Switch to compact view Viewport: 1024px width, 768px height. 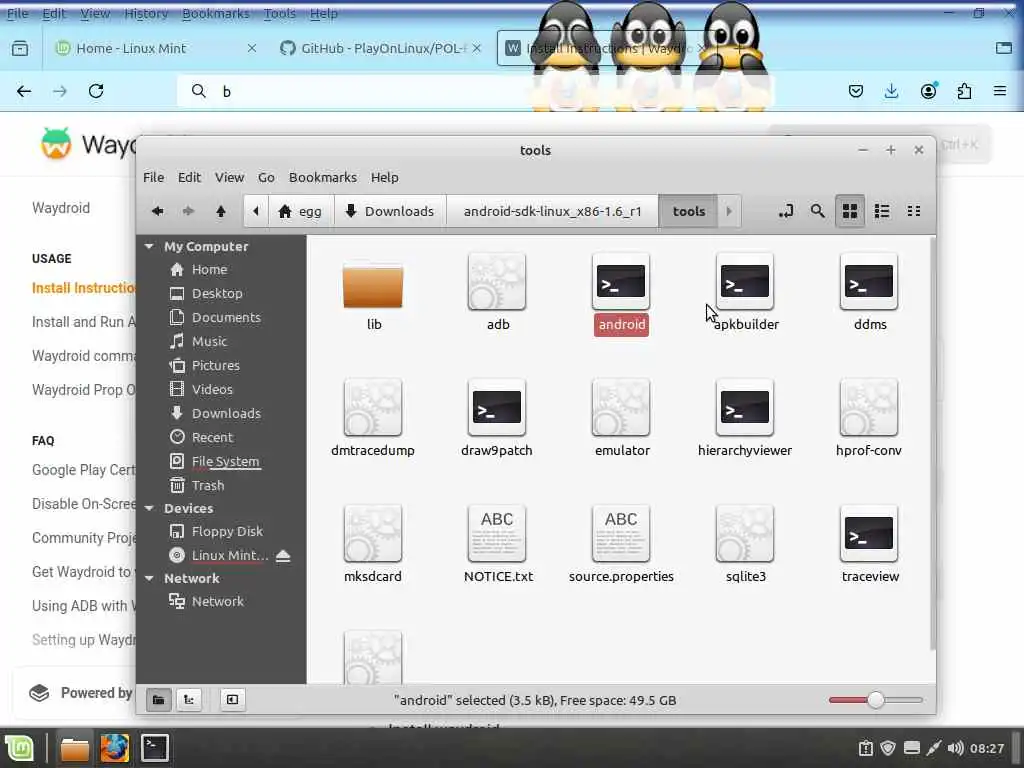(914, 211)
